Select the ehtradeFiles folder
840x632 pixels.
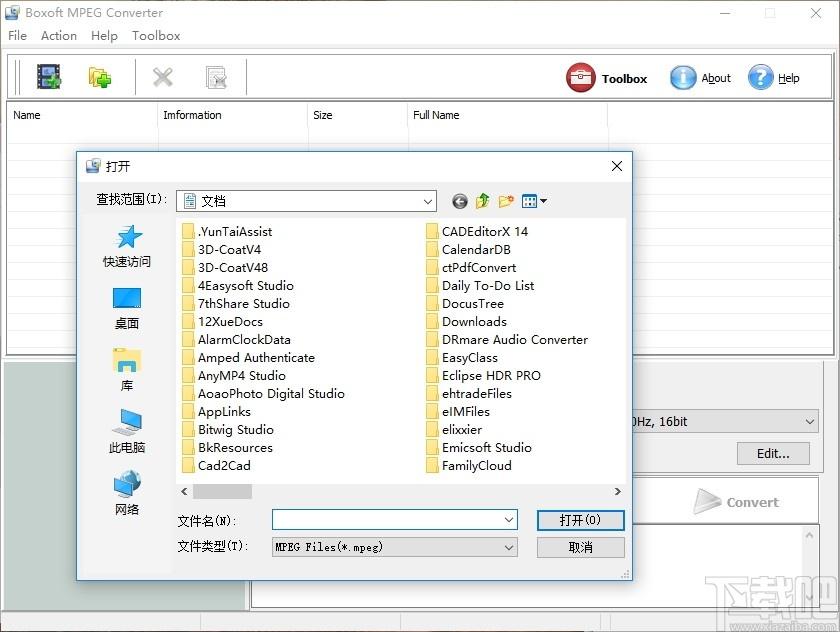click(469, 394)
